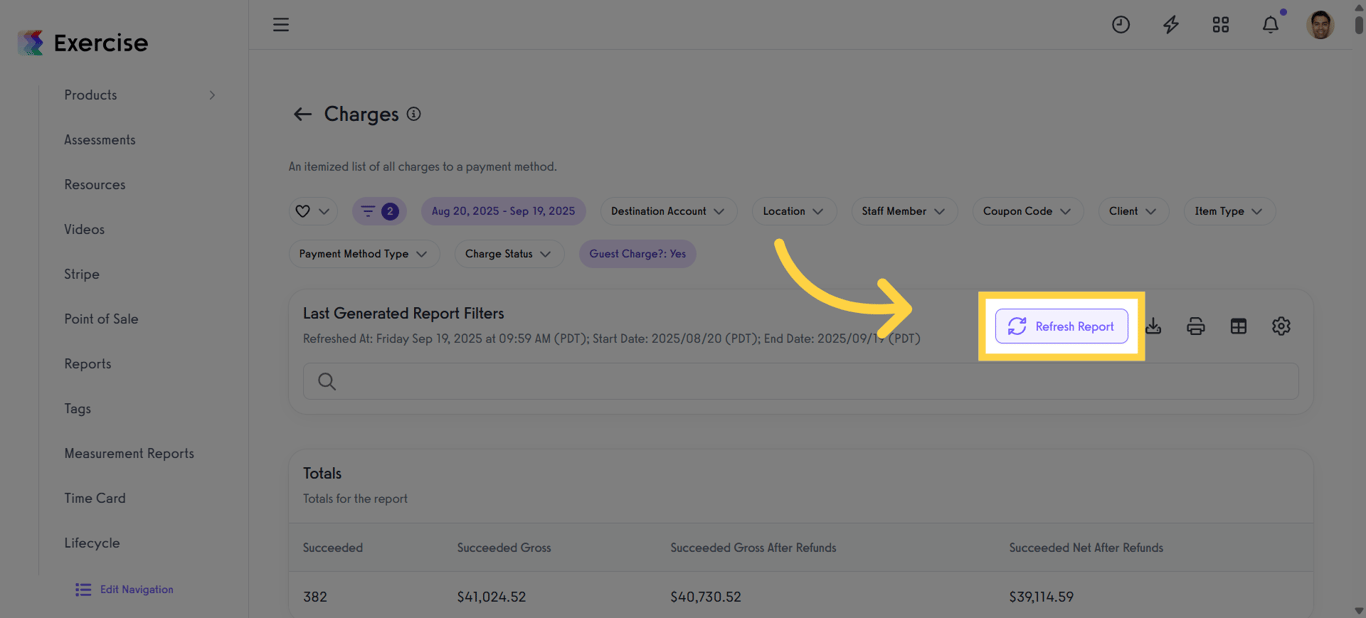The height and width of the screenshot is (618, 1366).
Task: View recent history via the clock icon
Action: (x=1120, y=24)
